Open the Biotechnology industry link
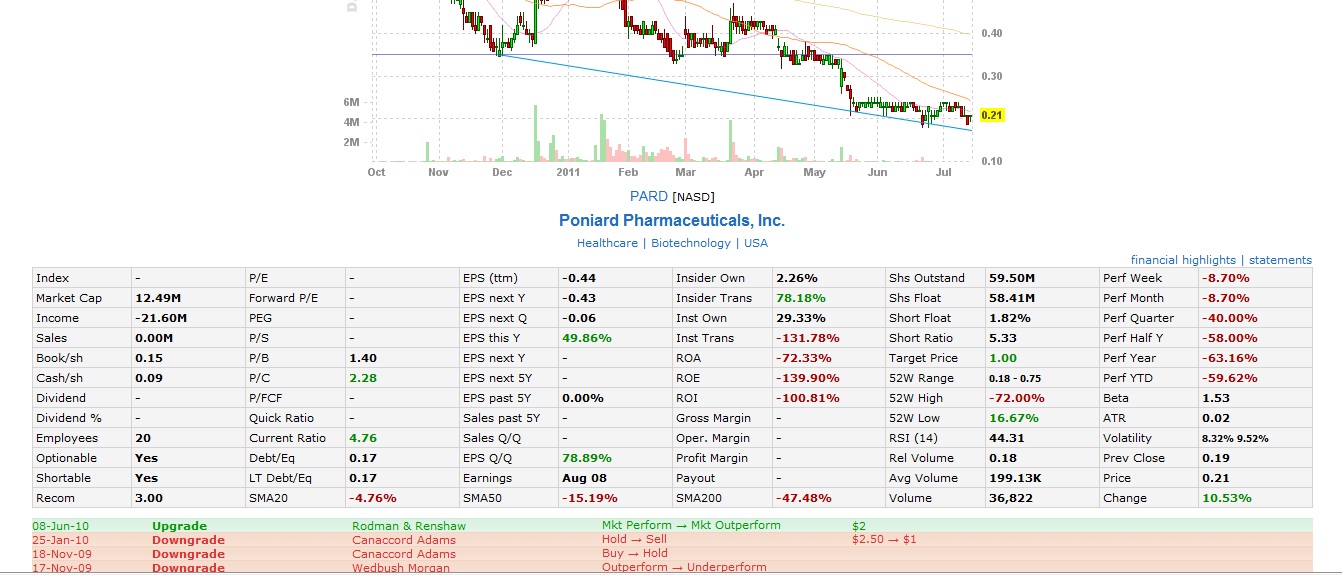This screenshot has height=575, width=1342. coord(691,243)
